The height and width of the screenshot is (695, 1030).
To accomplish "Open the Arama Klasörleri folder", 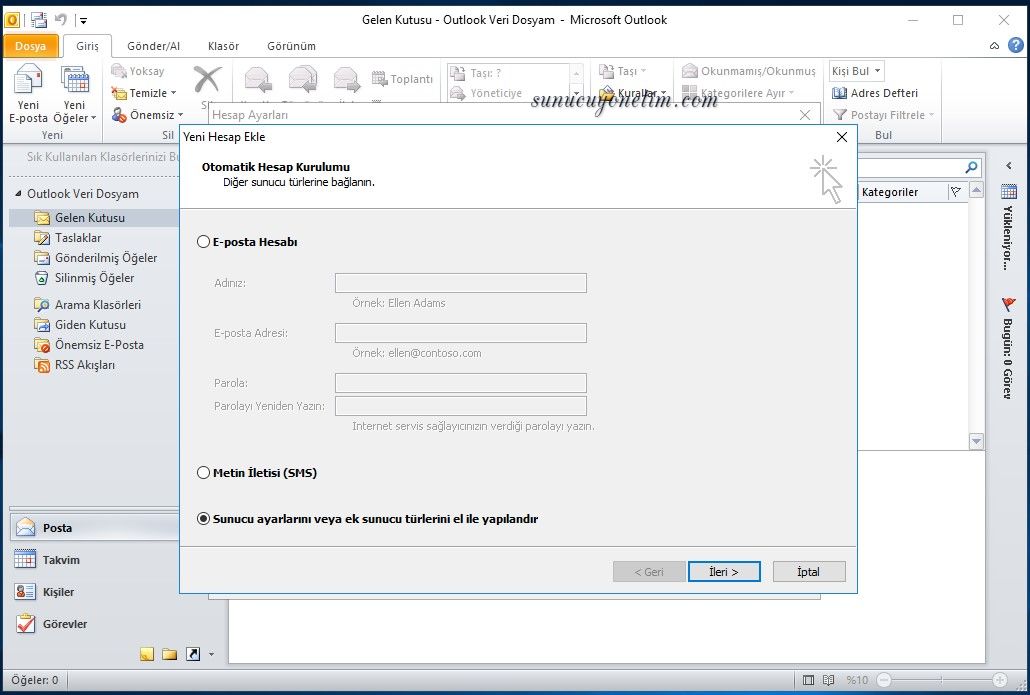I will (97, 305).
